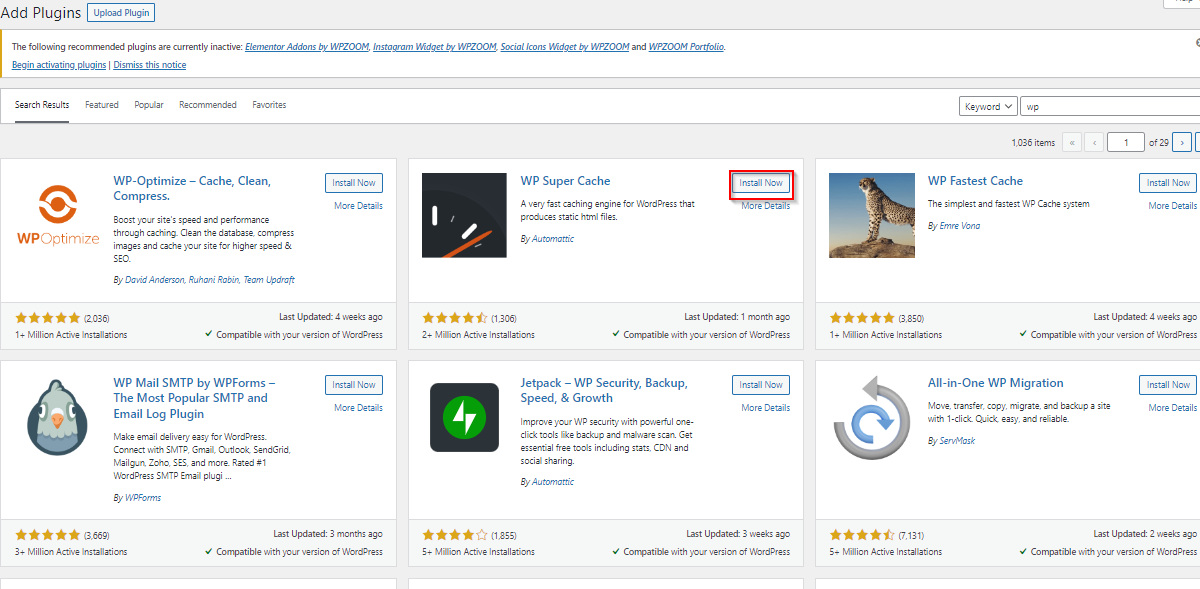Install the WP-Optimize plugin now
Image resolution: width=1200 pixels, height=589 pixels.
pos(354,183)
